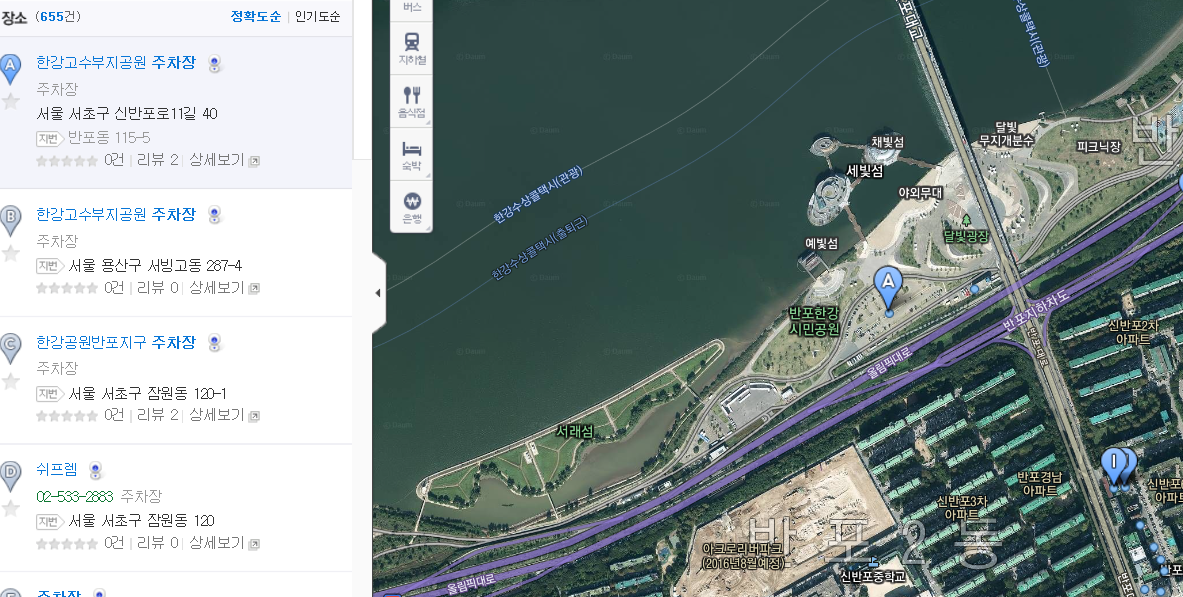The width and height of the screenshot is (1183, 597).
Task: Toggle favorite star for 쉬프렘
Action: tap(11, 509)
